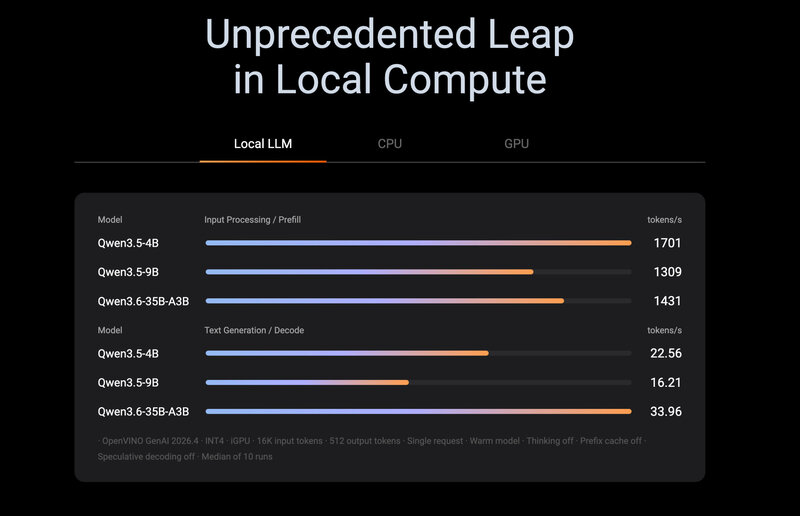This screenshot has height=516, width=800.
Task: Click the Qwen3.5-9B decode bar
Action: 418,382
